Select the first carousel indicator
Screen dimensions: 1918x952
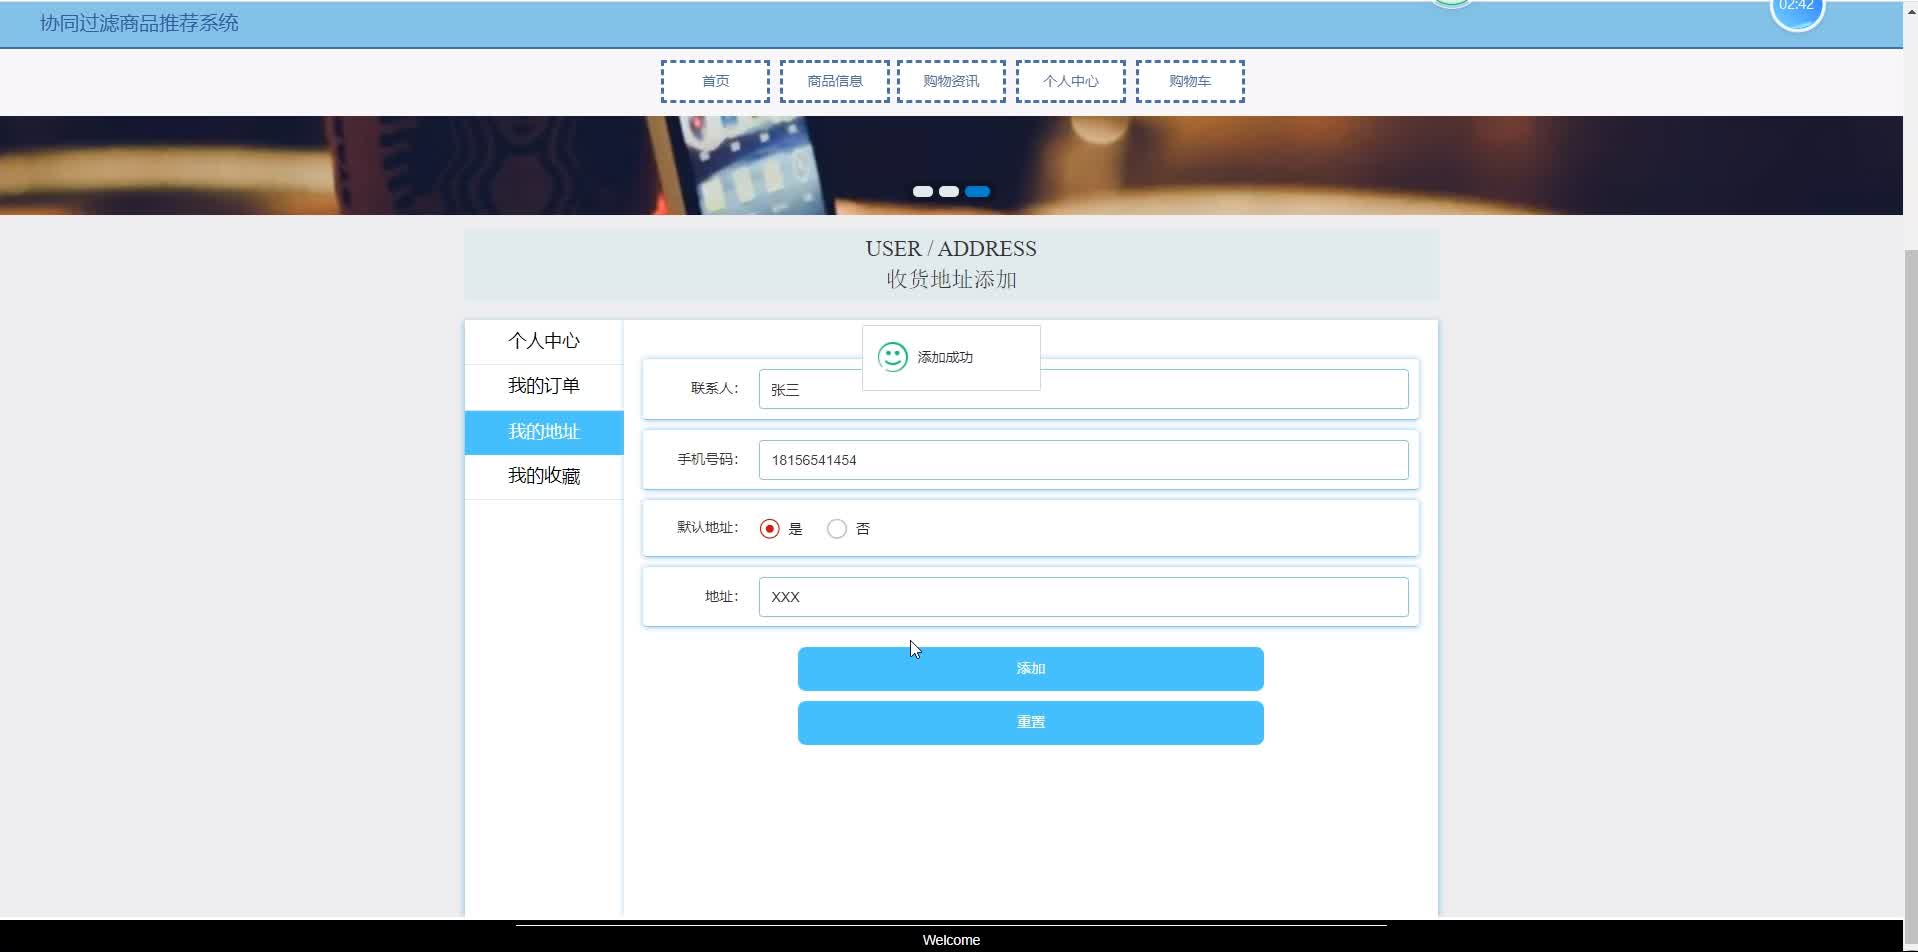(922, 191)
